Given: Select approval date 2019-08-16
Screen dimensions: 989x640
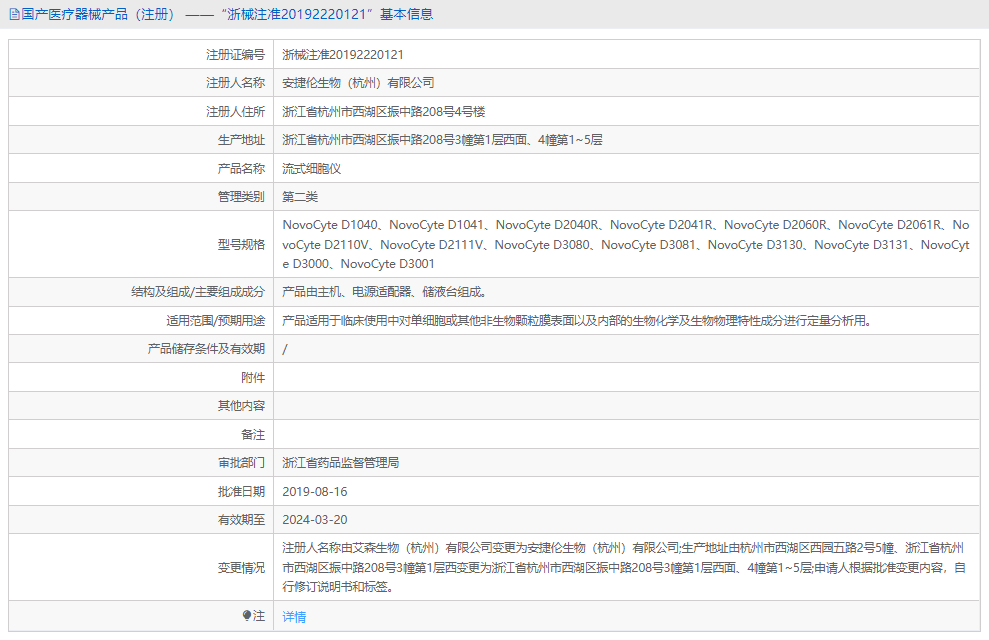Looking at the screenshot, I should coord(314,492).
